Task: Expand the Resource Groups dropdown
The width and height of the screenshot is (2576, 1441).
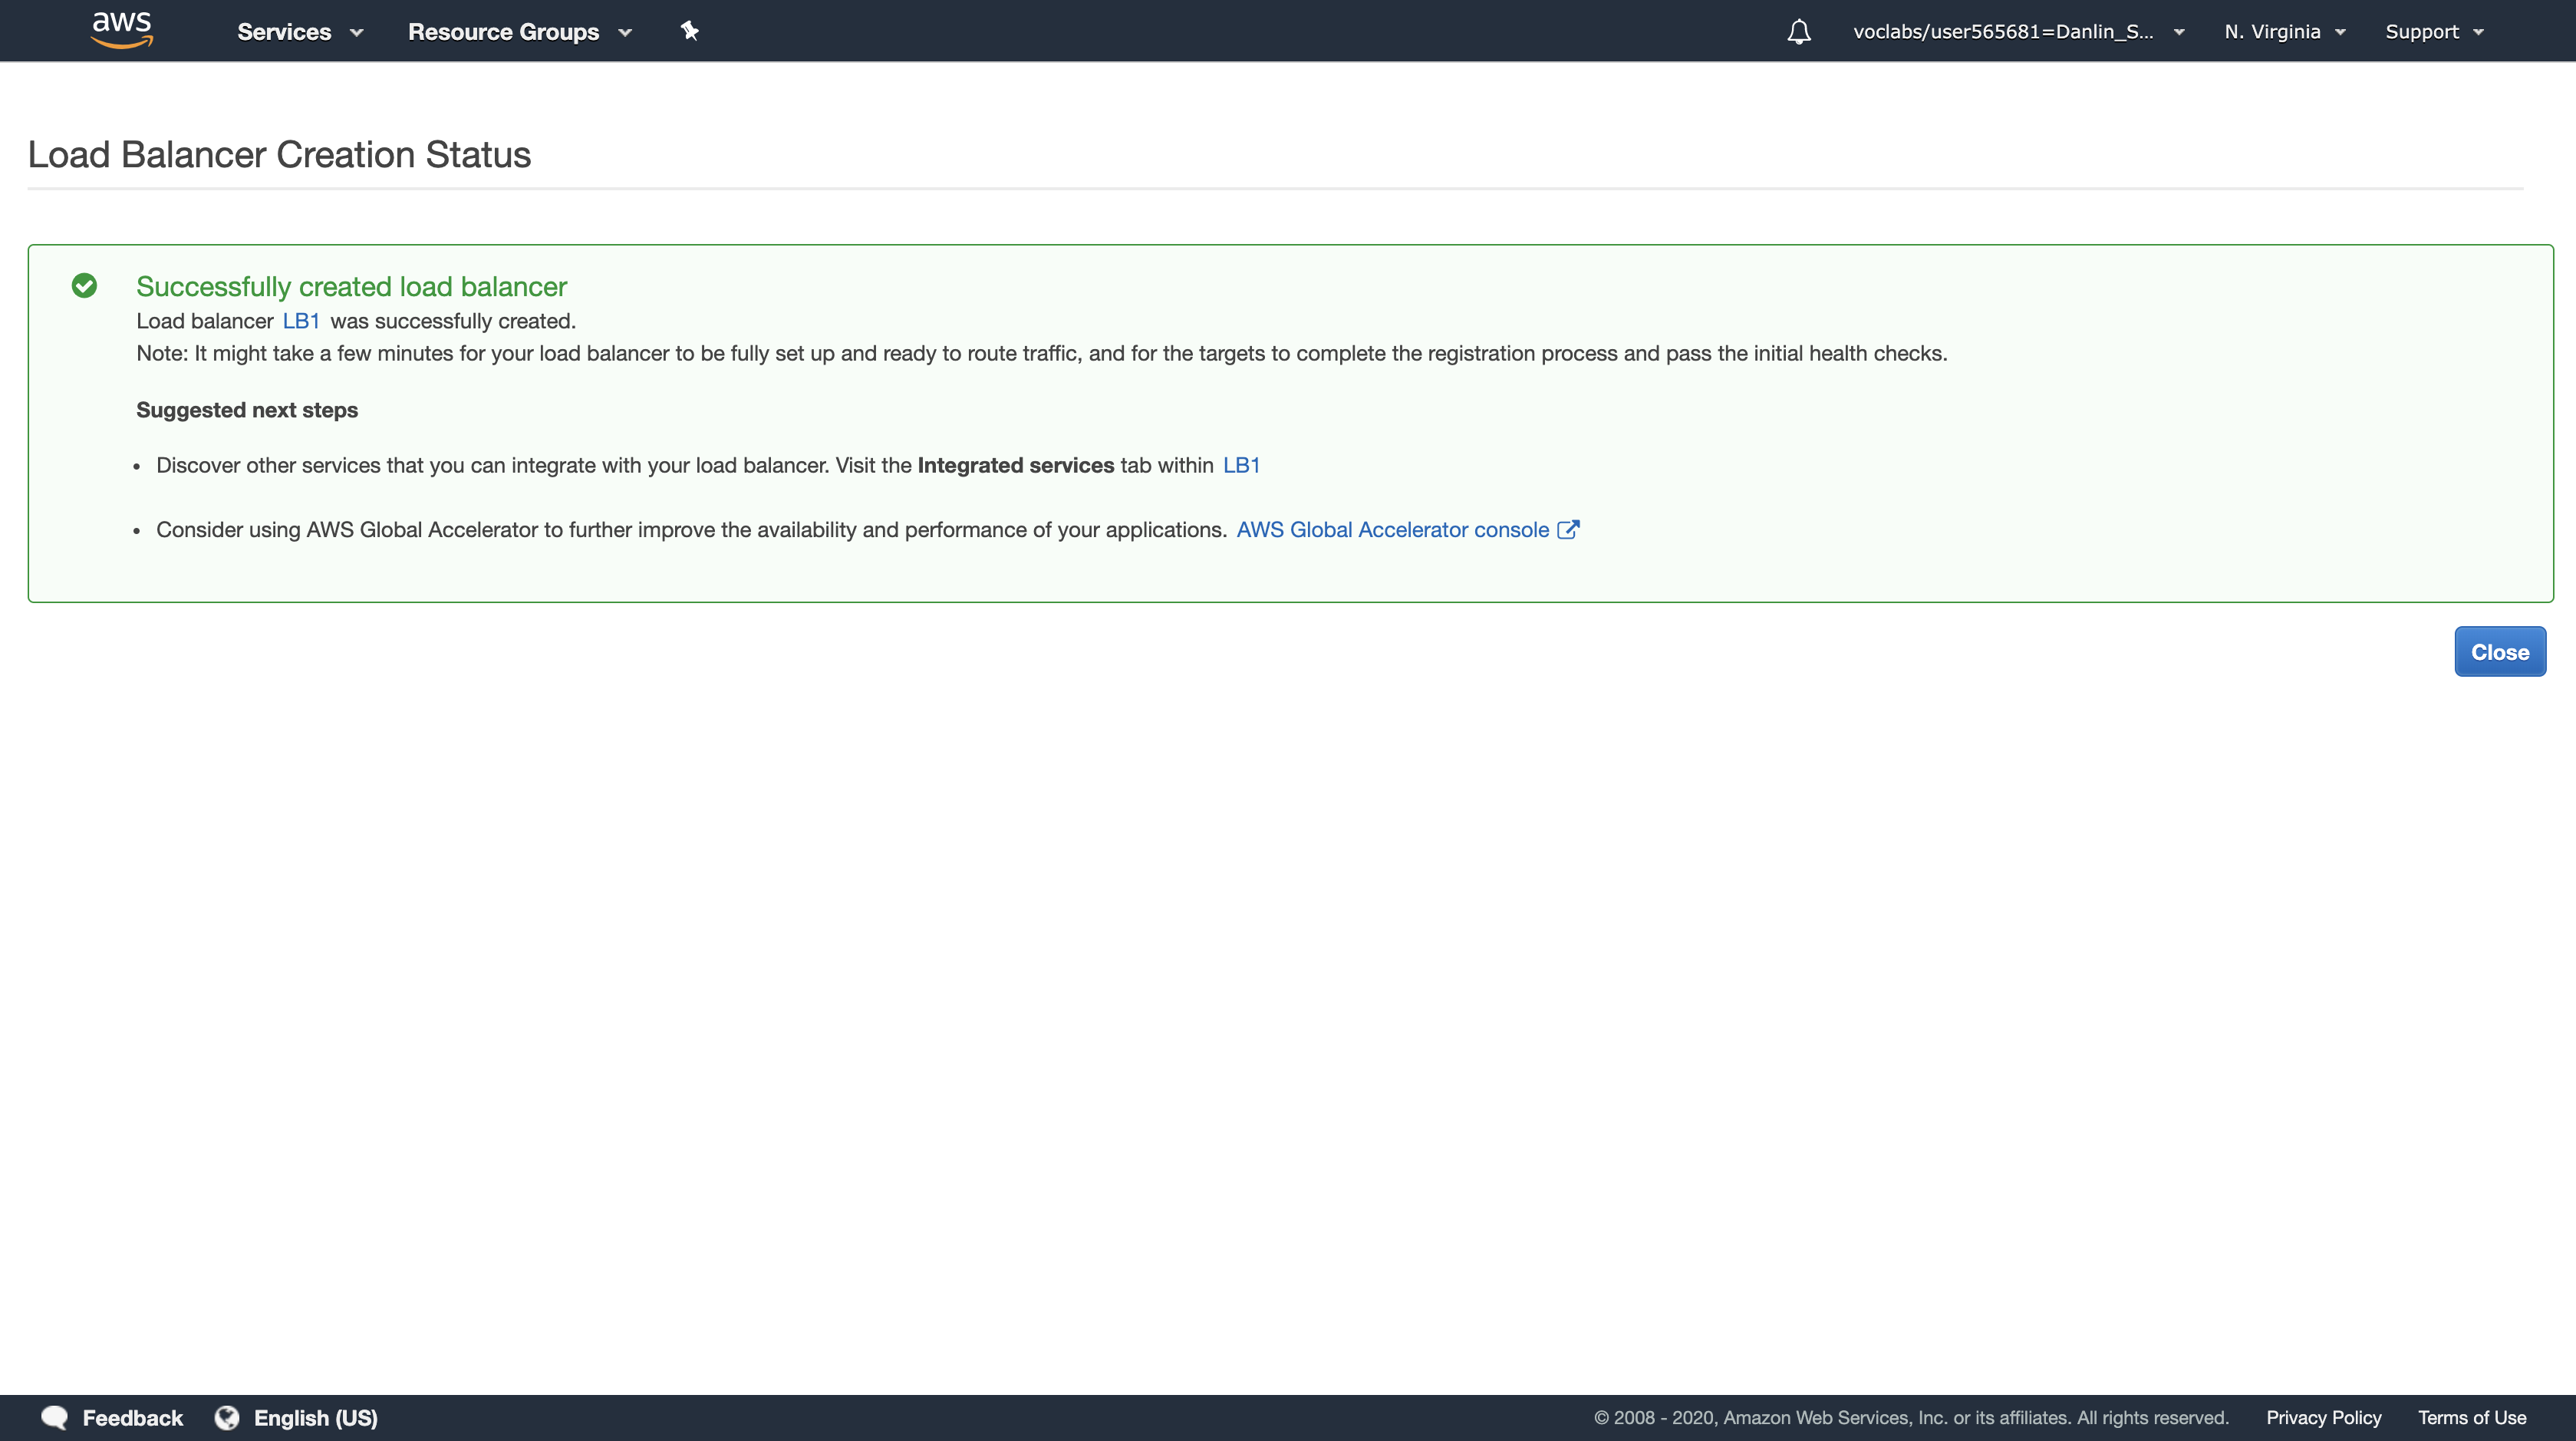Action: coord(519,32)
